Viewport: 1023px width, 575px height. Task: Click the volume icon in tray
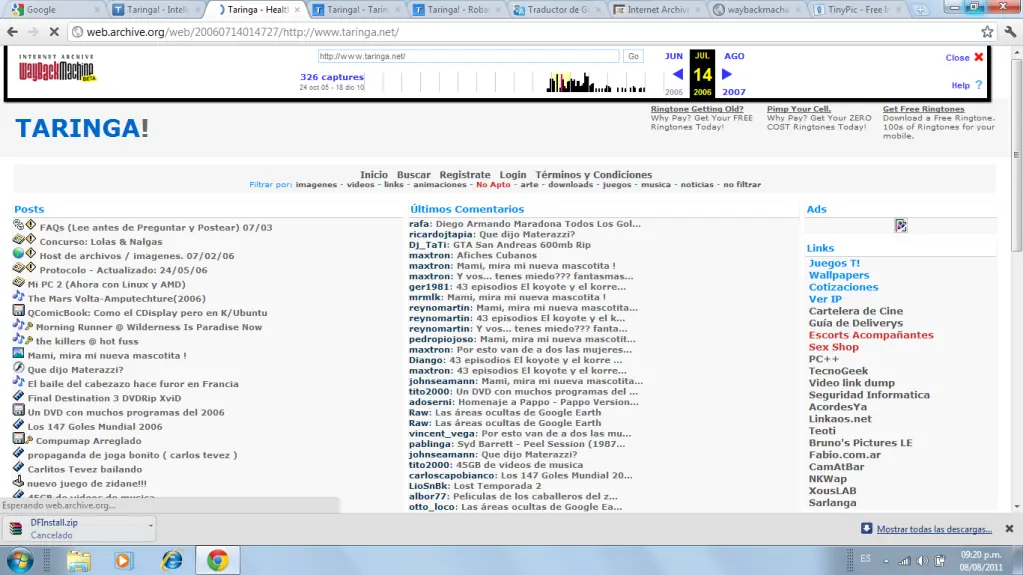922,561
